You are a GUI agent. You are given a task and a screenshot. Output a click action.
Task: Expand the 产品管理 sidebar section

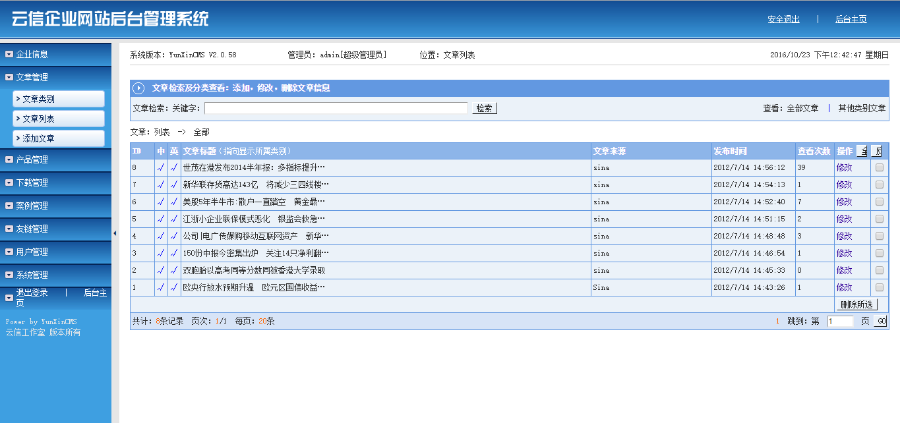point(56,160)
